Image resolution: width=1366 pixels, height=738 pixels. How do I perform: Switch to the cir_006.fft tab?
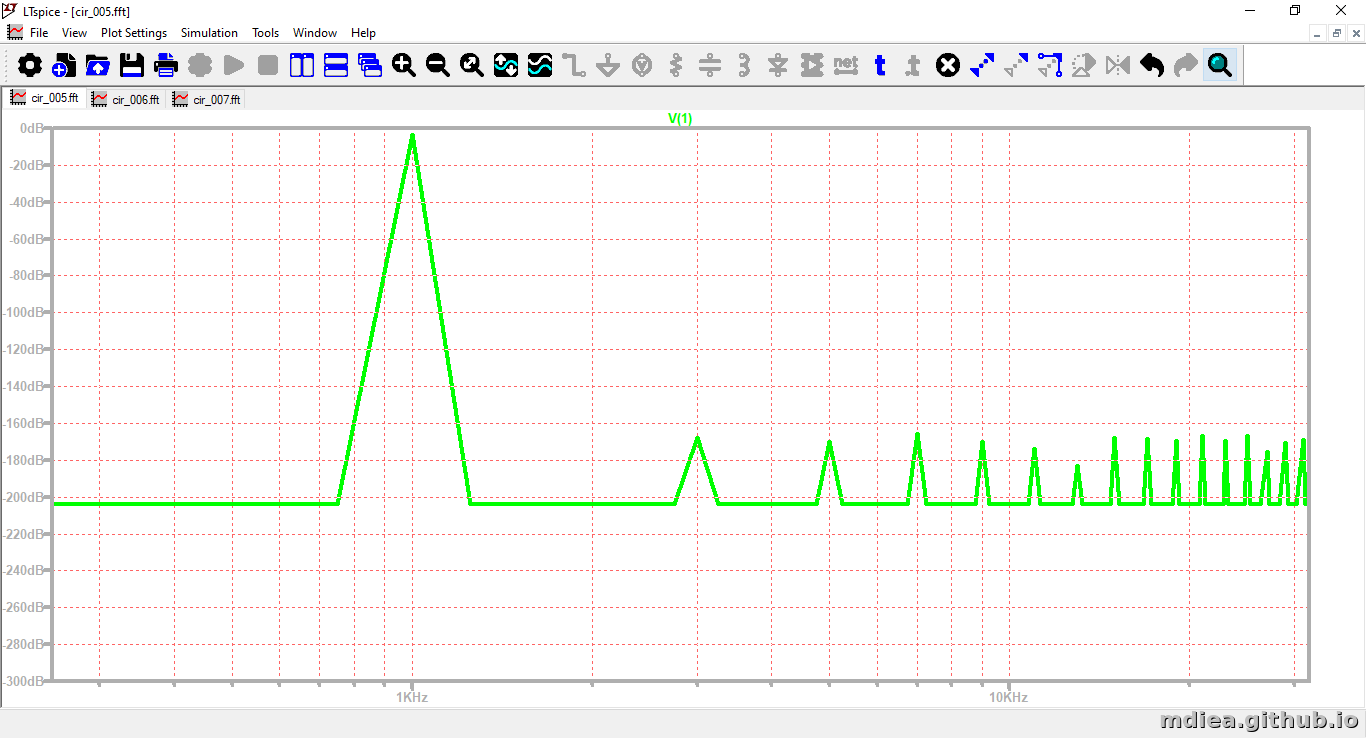126,99
